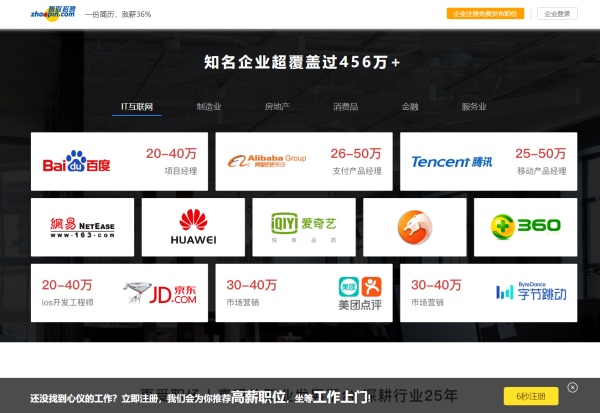Switch to the 金融 tab

(x=410, y=107)
